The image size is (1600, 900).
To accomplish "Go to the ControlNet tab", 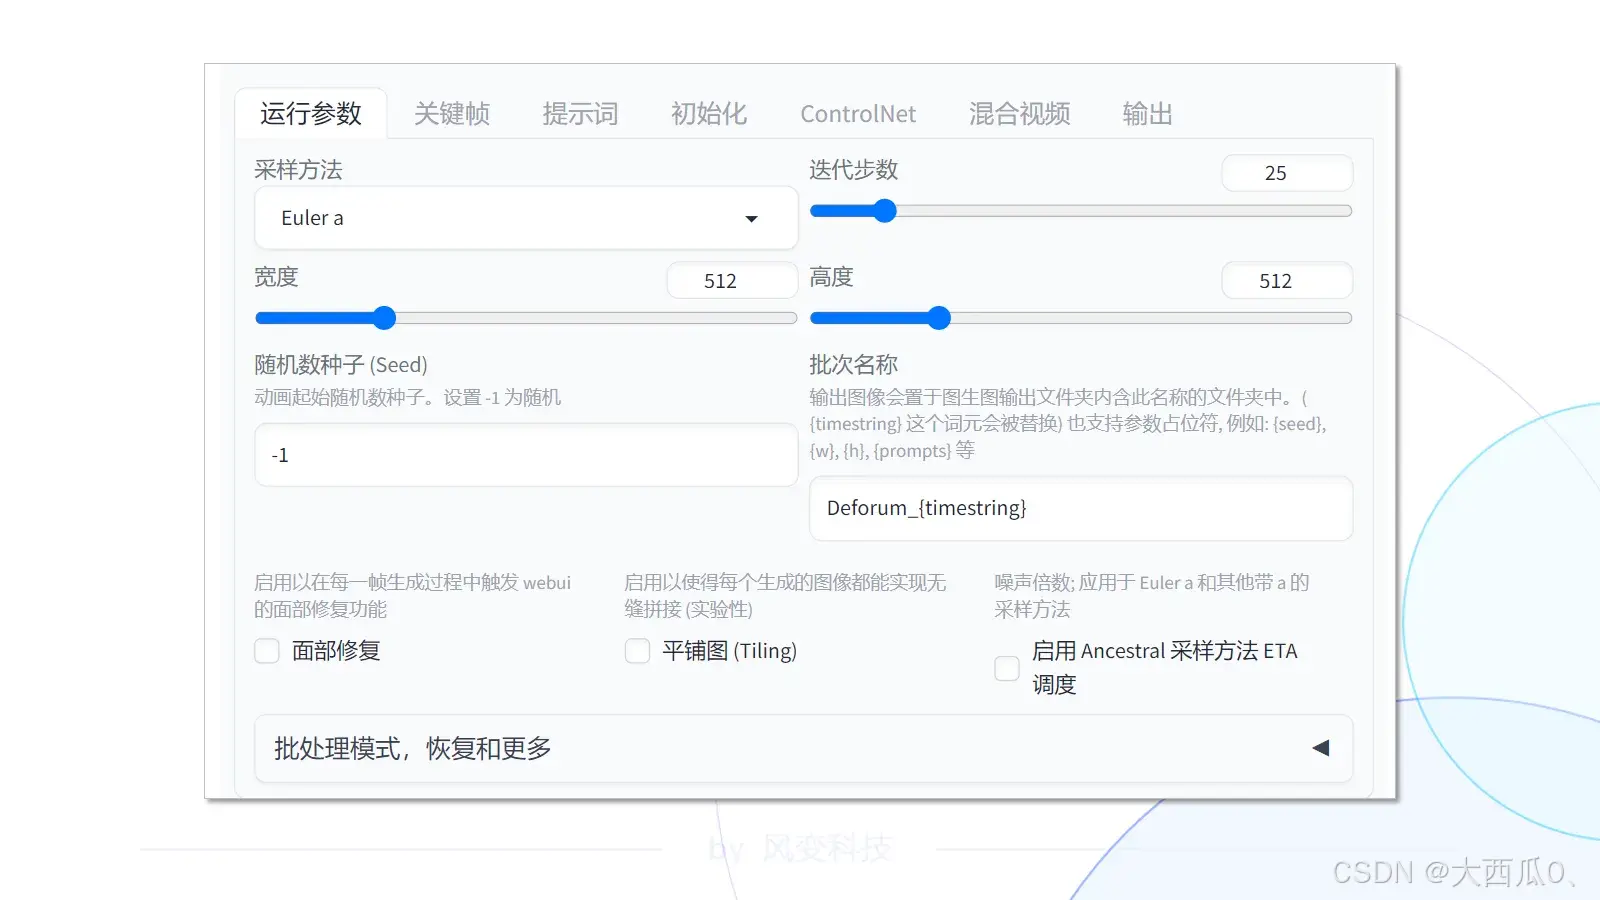I will coord(858,114).
